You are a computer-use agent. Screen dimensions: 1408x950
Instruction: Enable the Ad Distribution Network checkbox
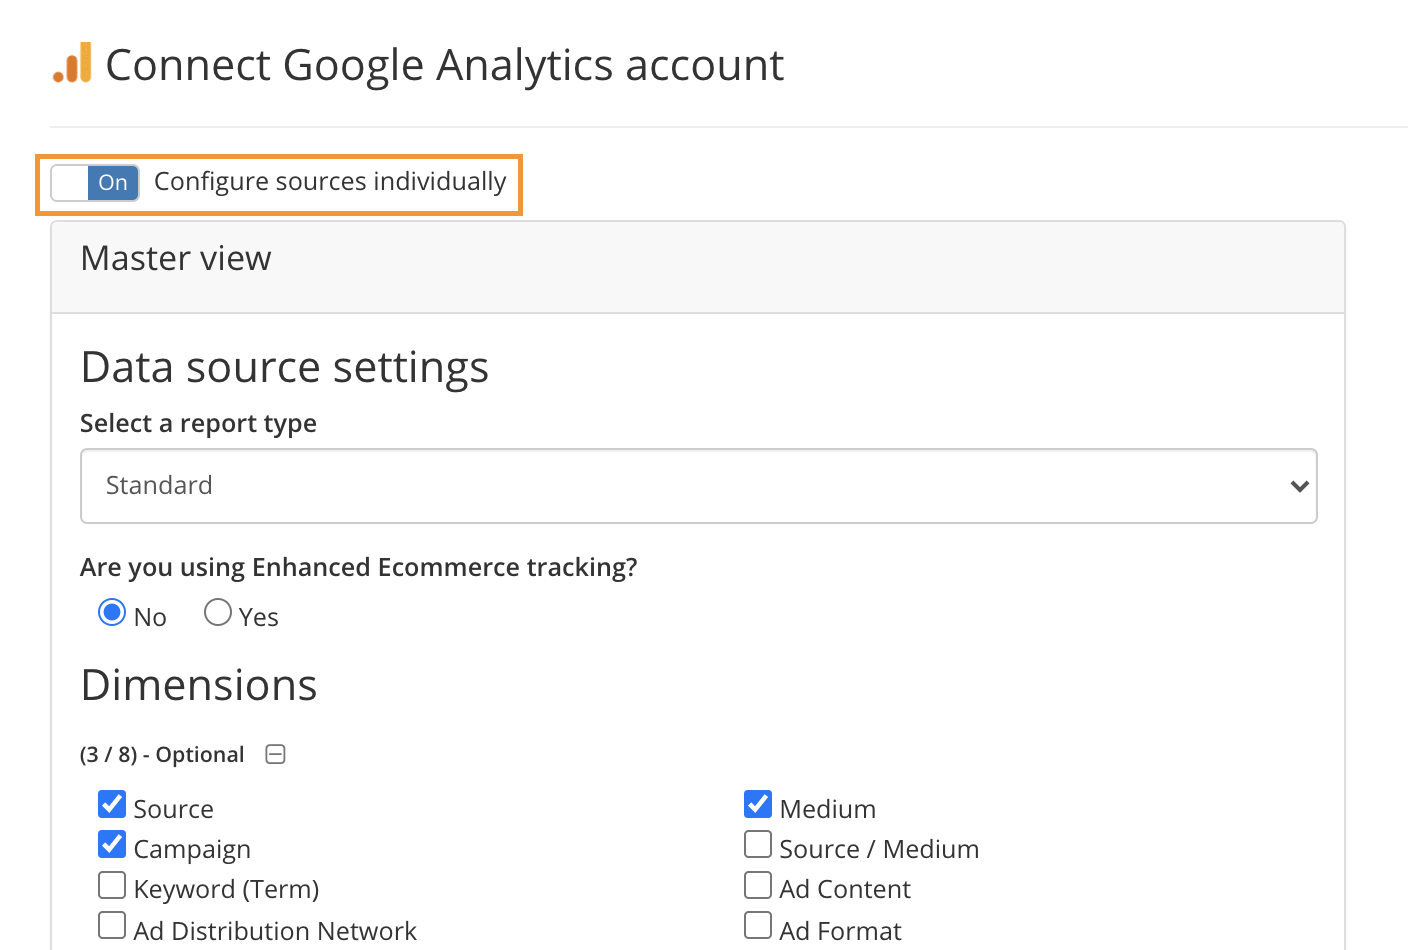tap(112, 925)
